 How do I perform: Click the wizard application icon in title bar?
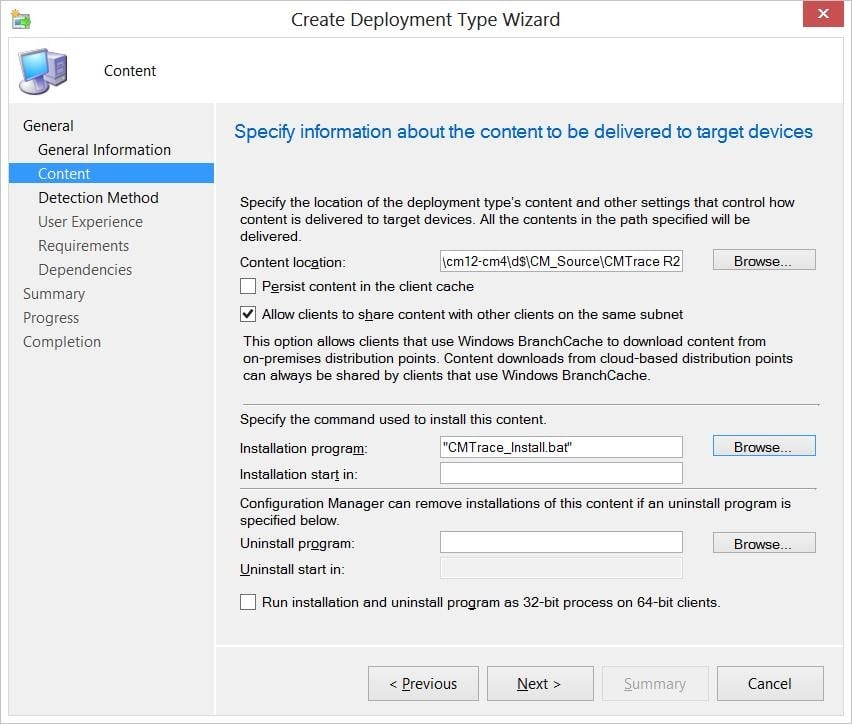22,19
